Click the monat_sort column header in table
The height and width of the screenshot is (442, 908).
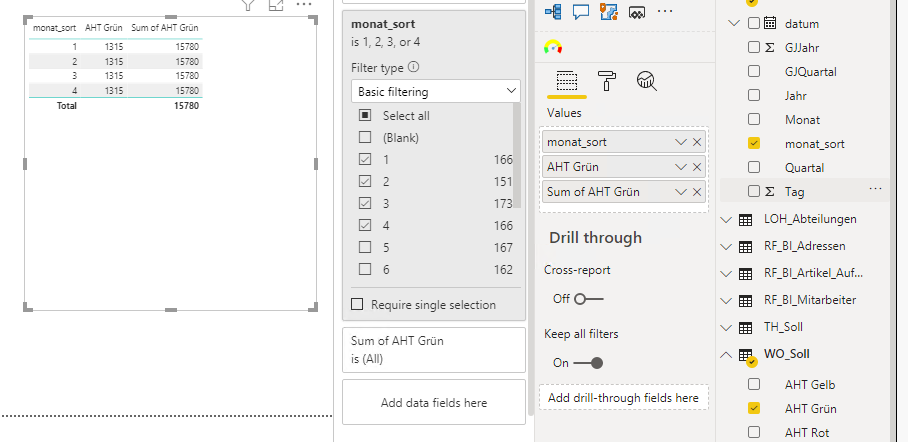point(54,28)
